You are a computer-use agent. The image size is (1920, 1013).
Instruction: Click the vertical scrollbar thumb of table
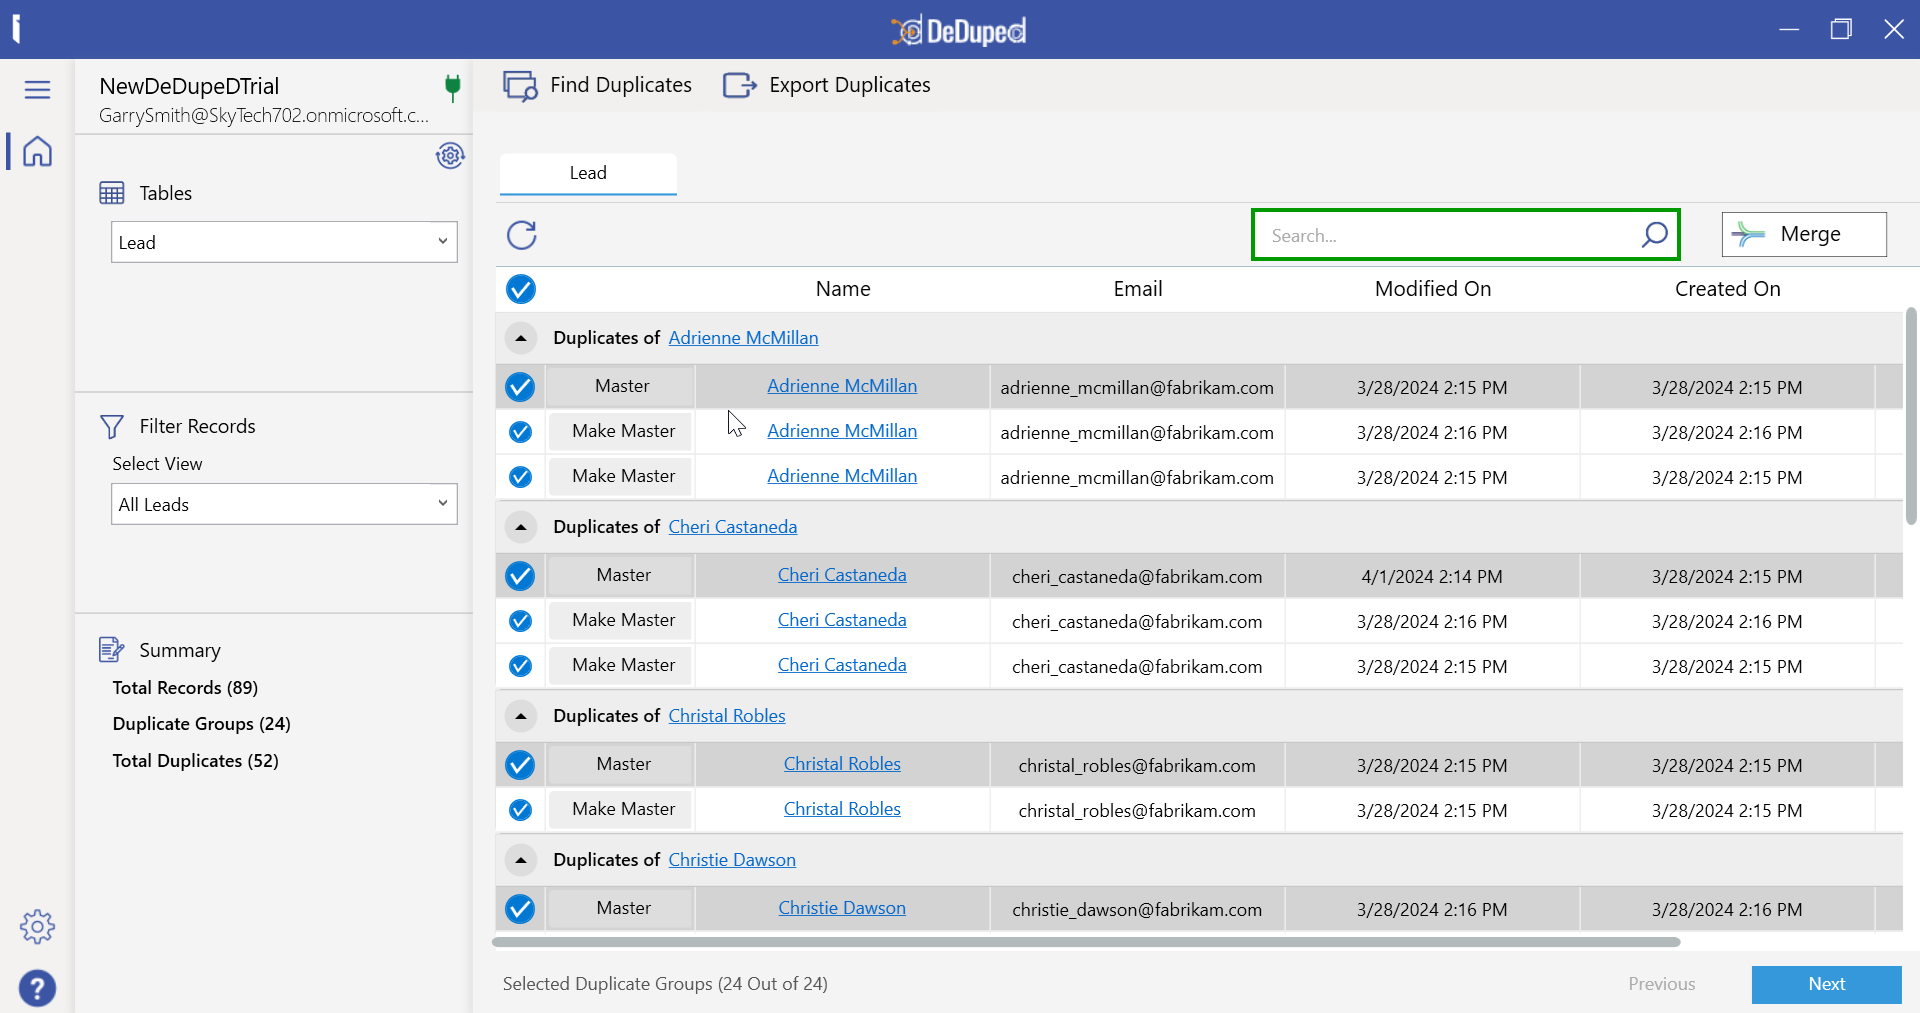point(1911,415)
